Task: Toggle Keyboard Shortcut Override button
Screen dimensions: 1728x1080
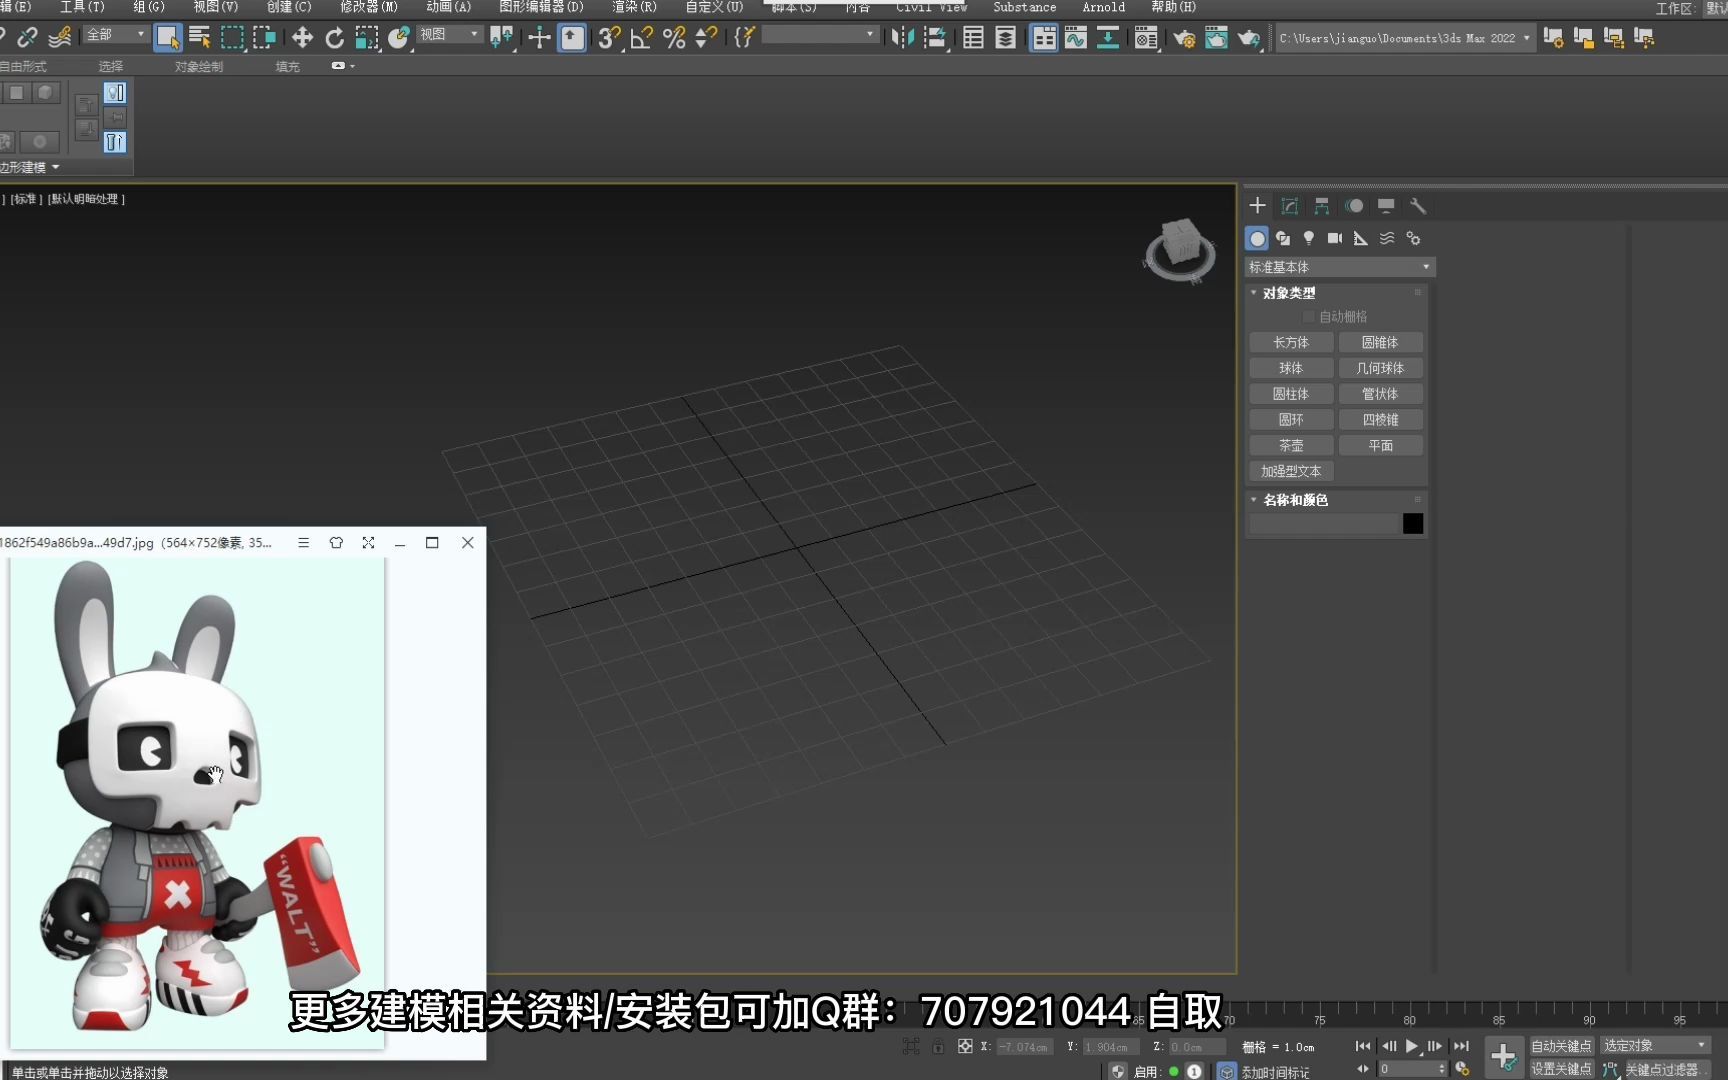Action: click(572, 38)
